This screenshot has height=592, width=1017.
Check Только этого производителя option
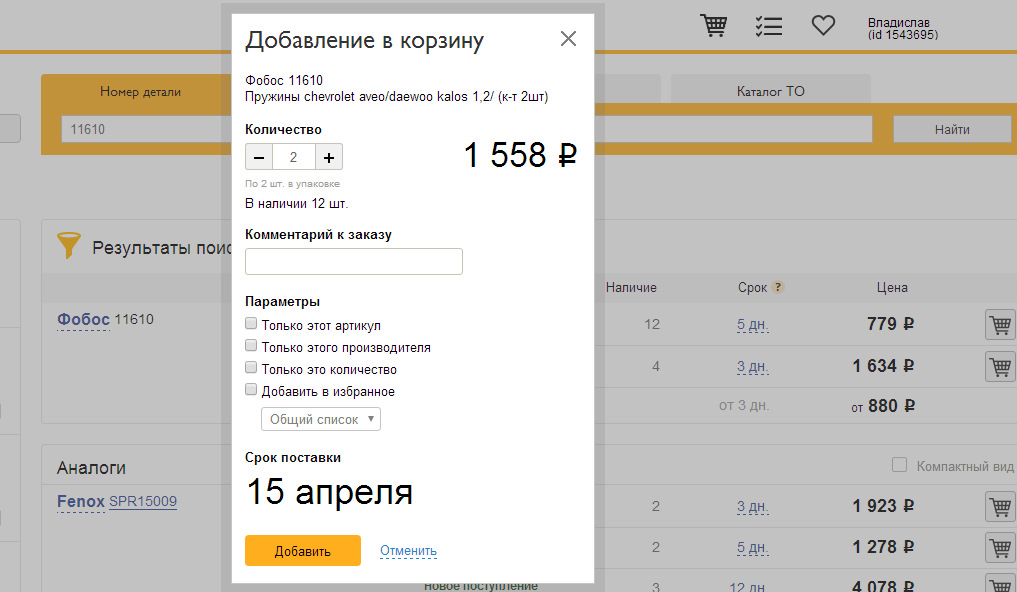252,346
